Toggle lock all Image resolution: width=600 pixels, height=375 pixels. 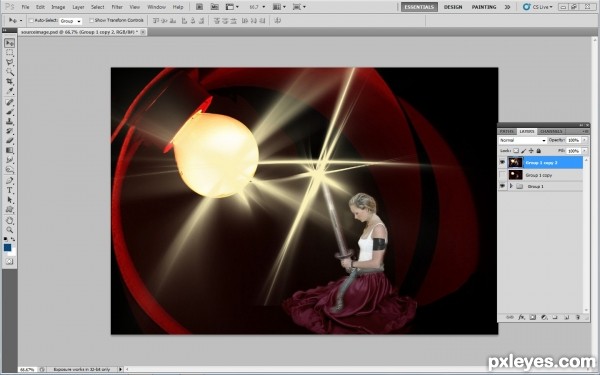[538, 151]
